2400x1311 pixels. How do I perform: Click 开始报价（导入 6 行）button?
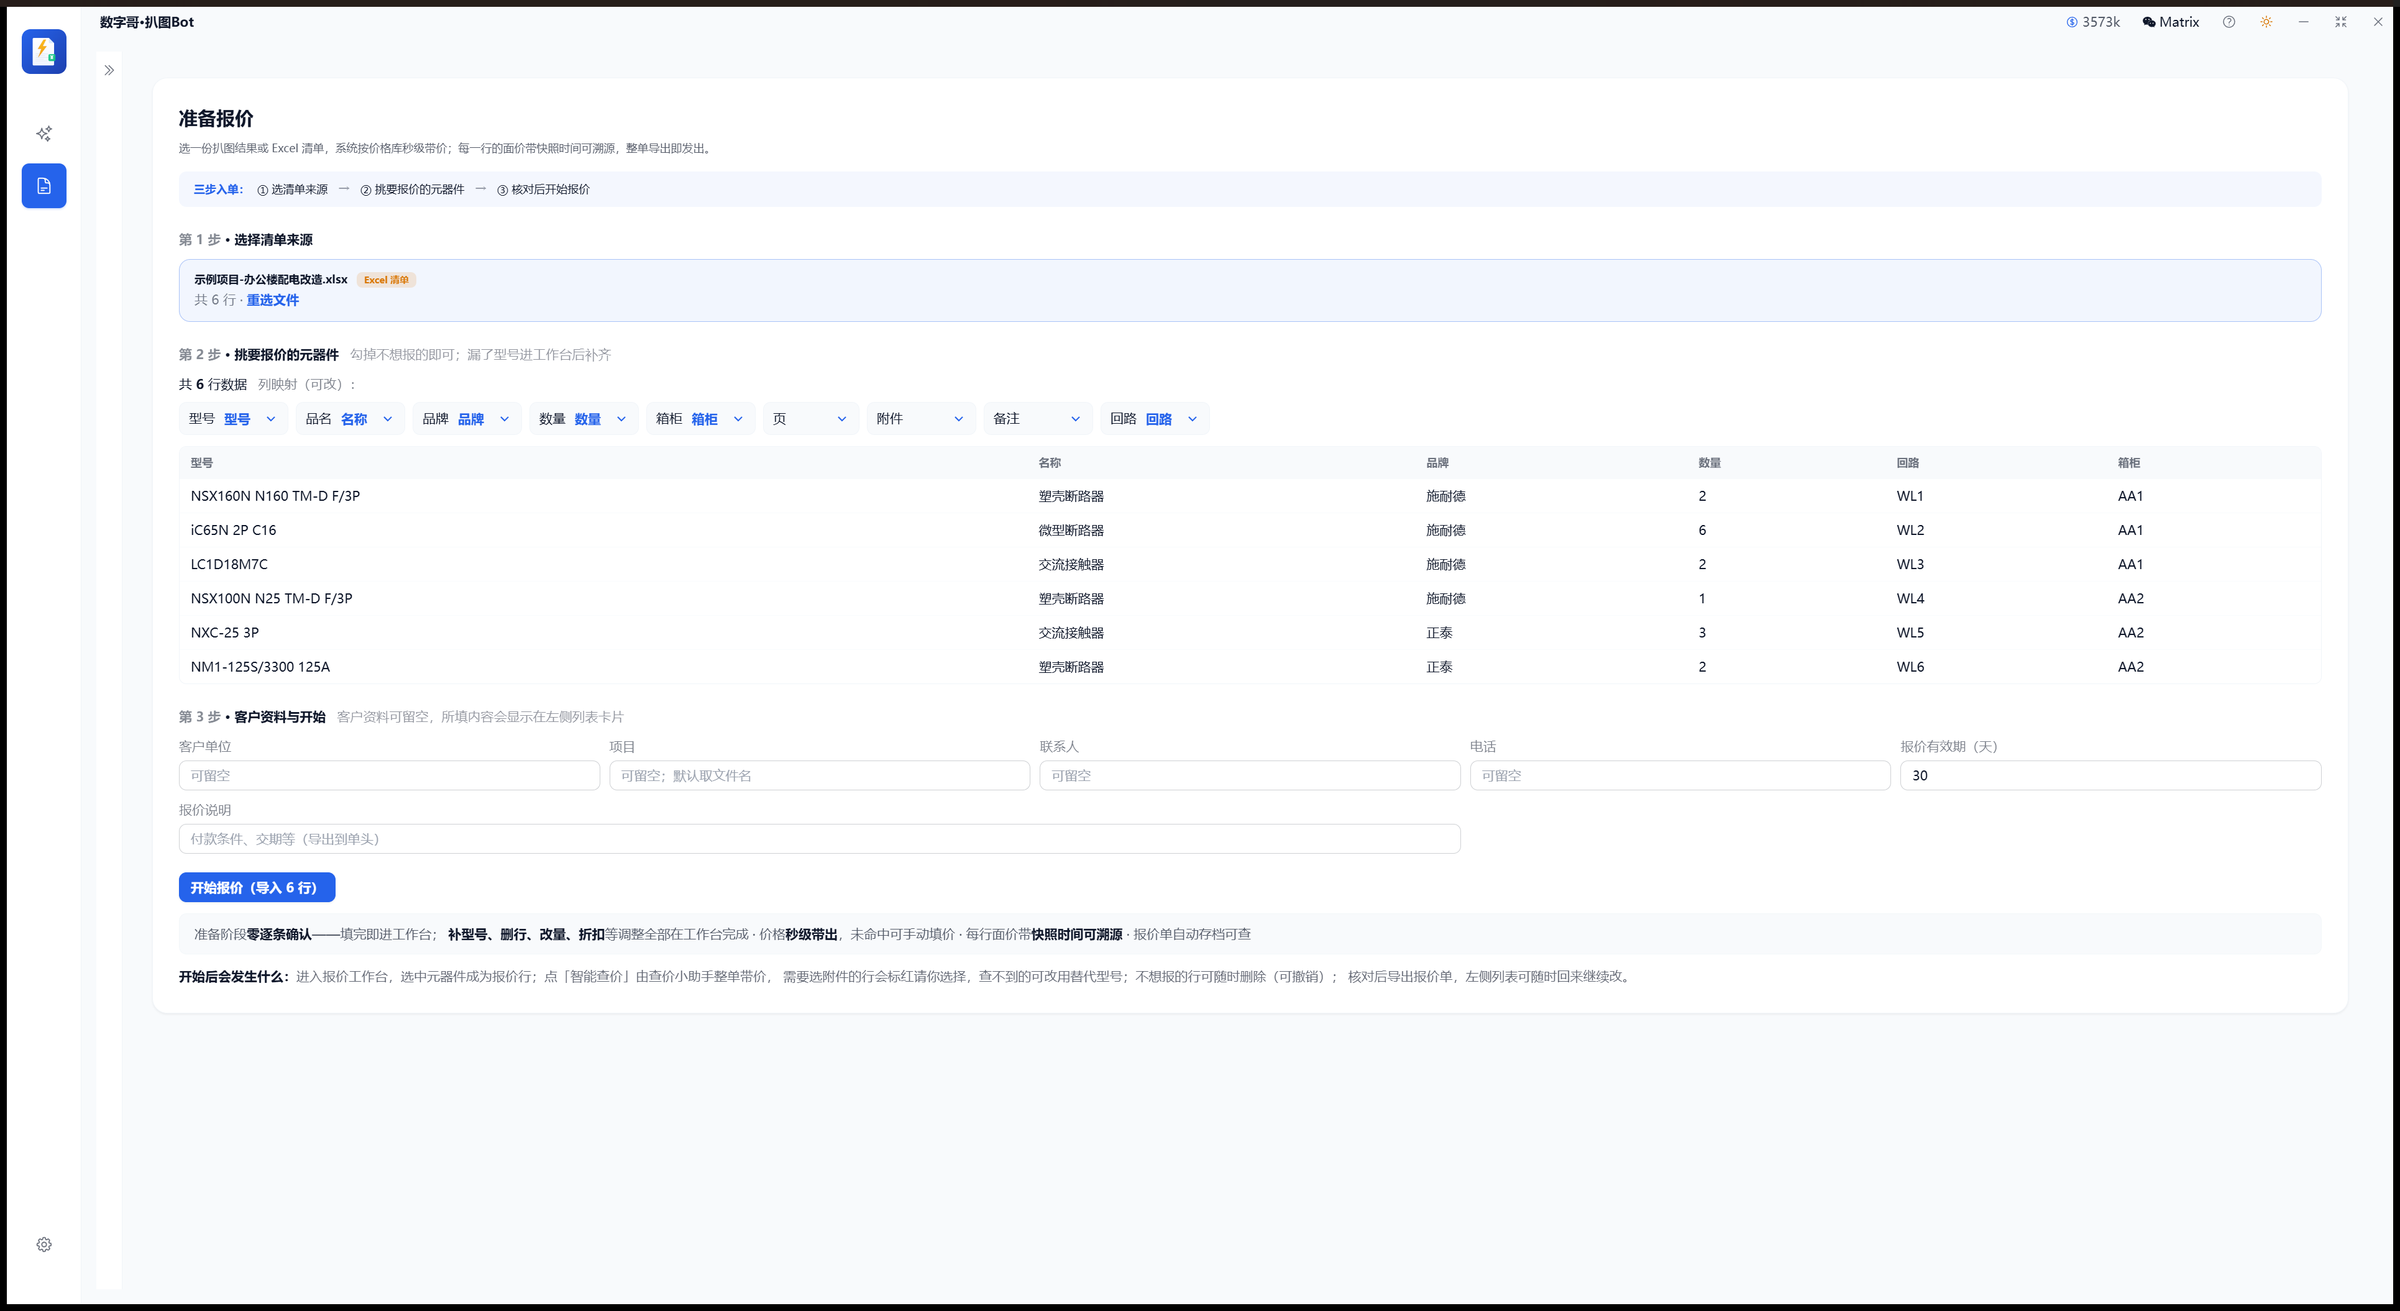click(x=257, y=887)
